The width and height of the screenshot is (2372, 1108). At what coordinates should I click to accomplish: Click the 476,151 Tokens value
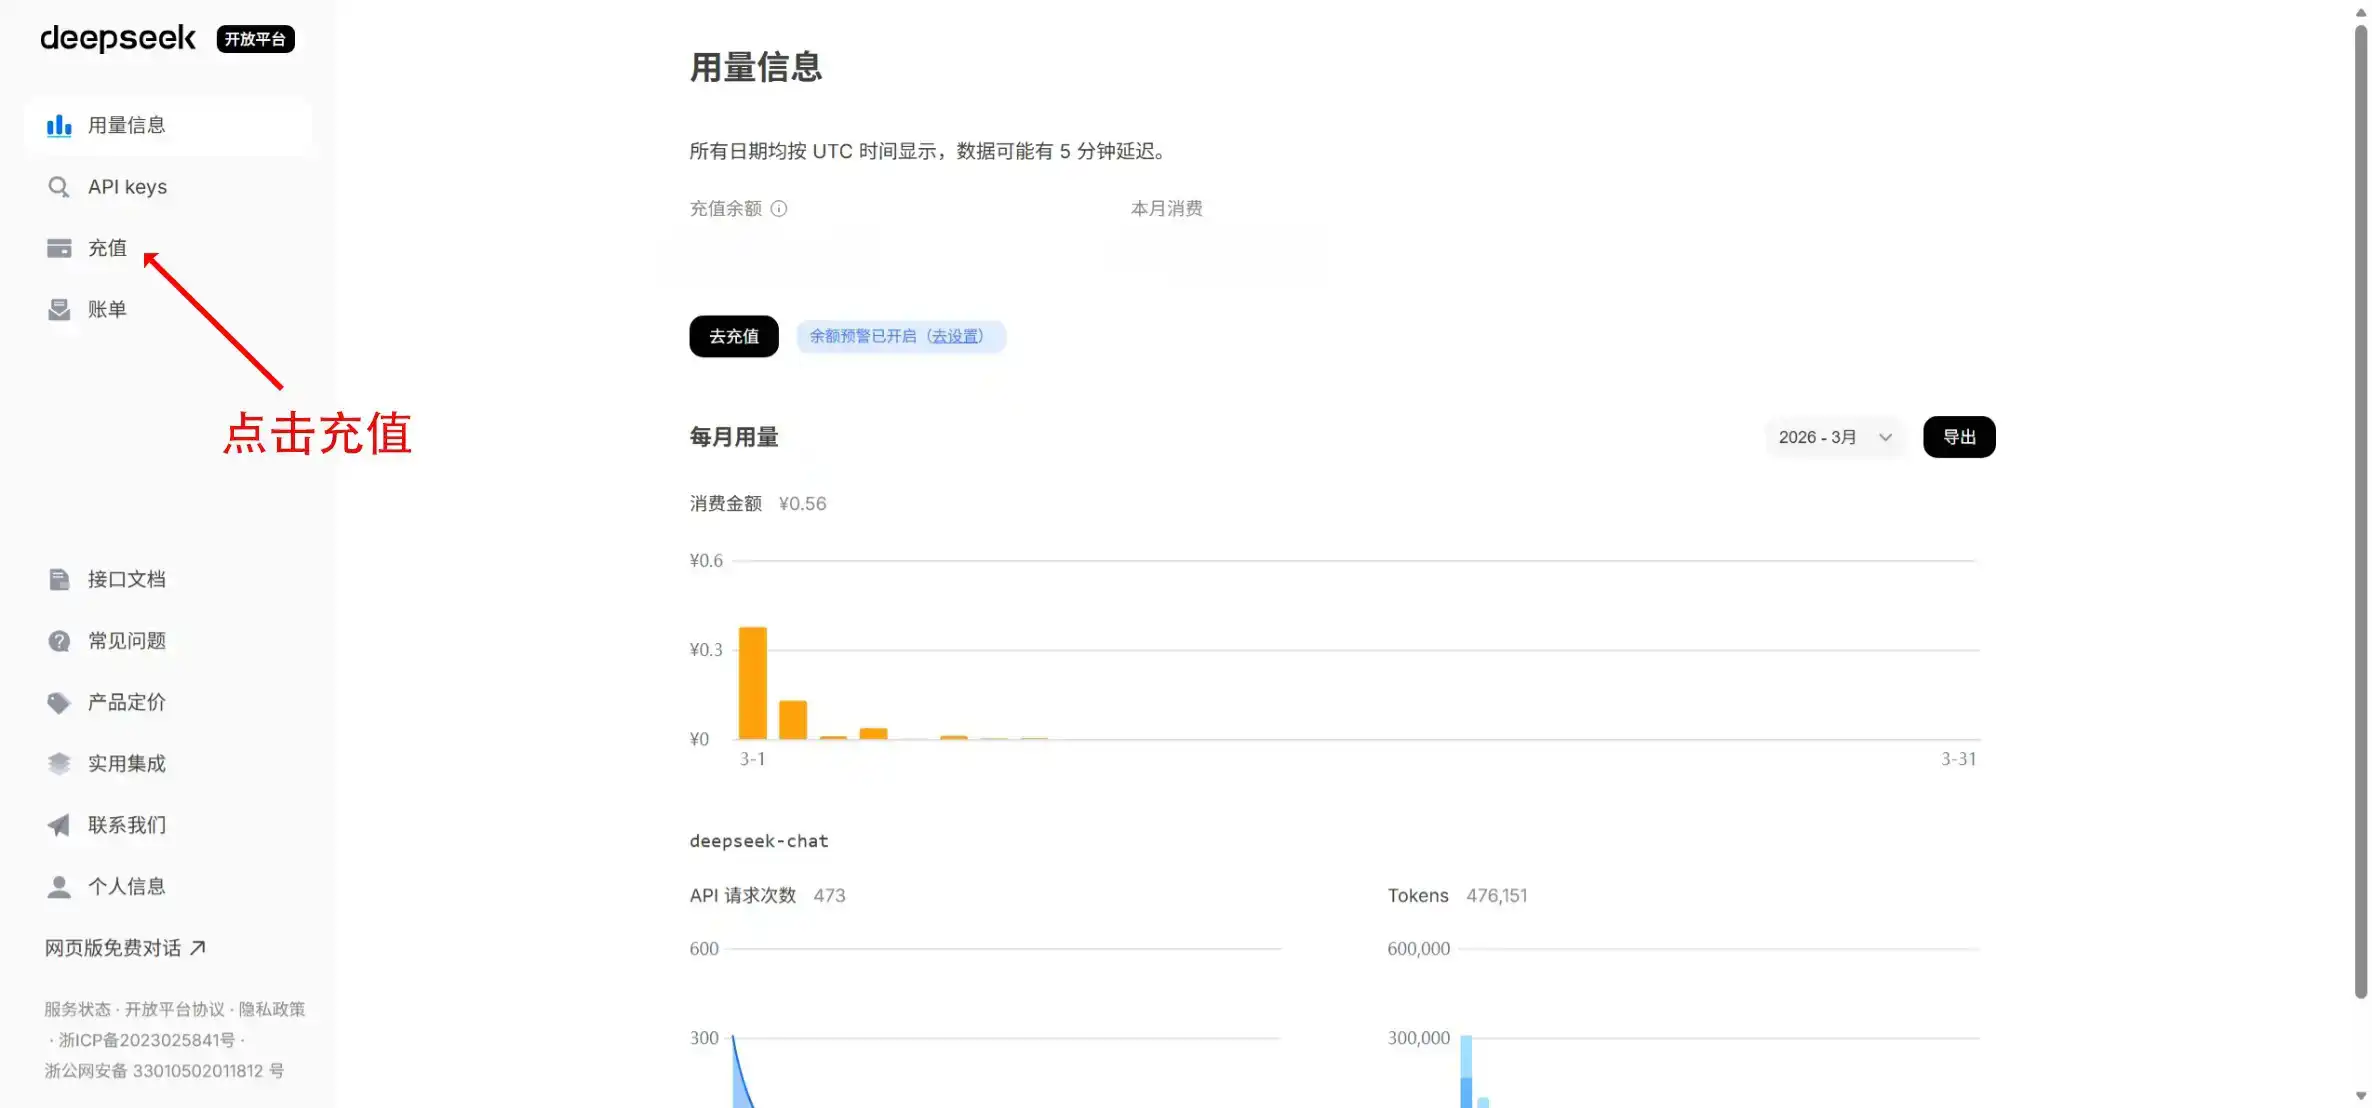(x=1497, y=896)
